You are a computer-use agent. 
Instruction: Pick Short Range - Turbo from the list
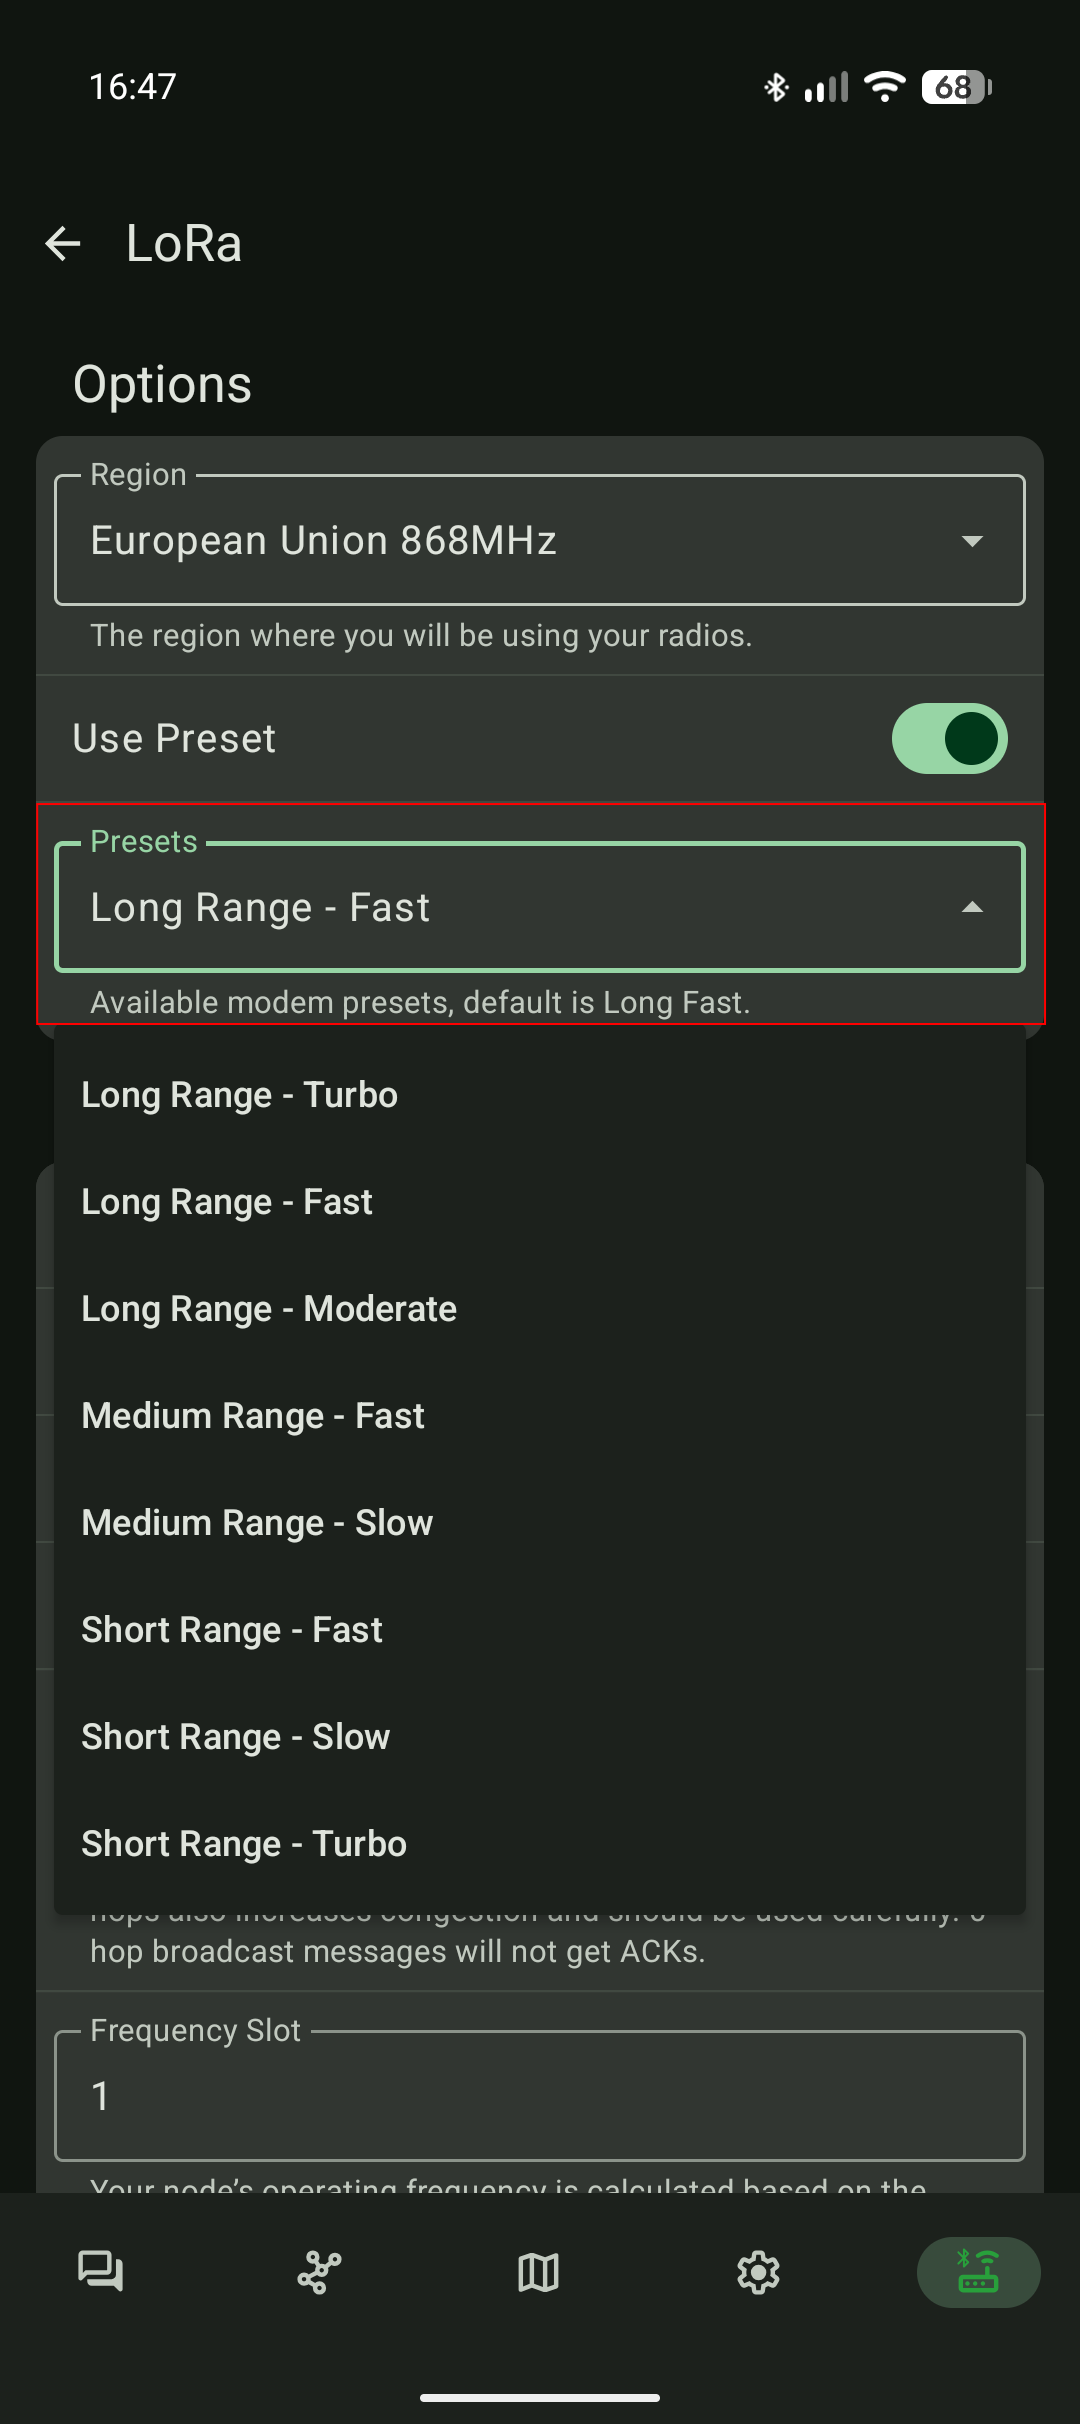click(242, 1843)
